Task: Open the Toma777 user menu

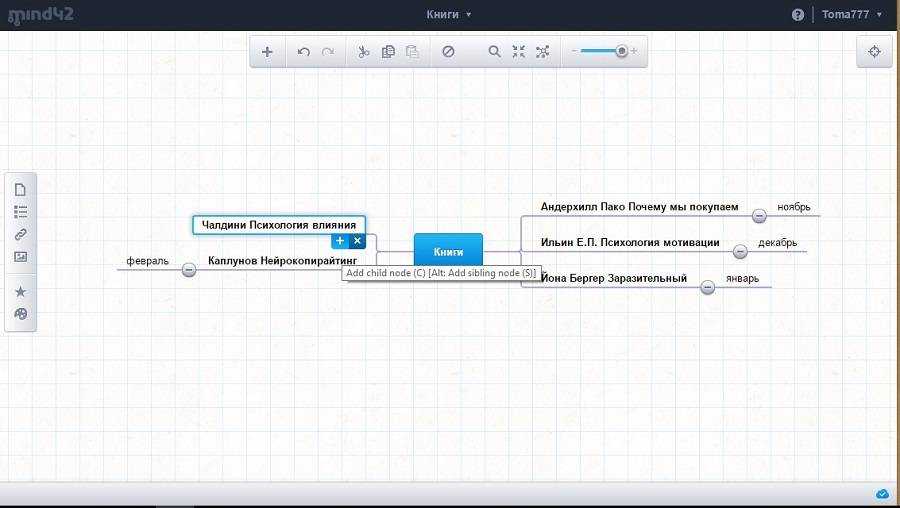Action: click(x=852, y=14)
